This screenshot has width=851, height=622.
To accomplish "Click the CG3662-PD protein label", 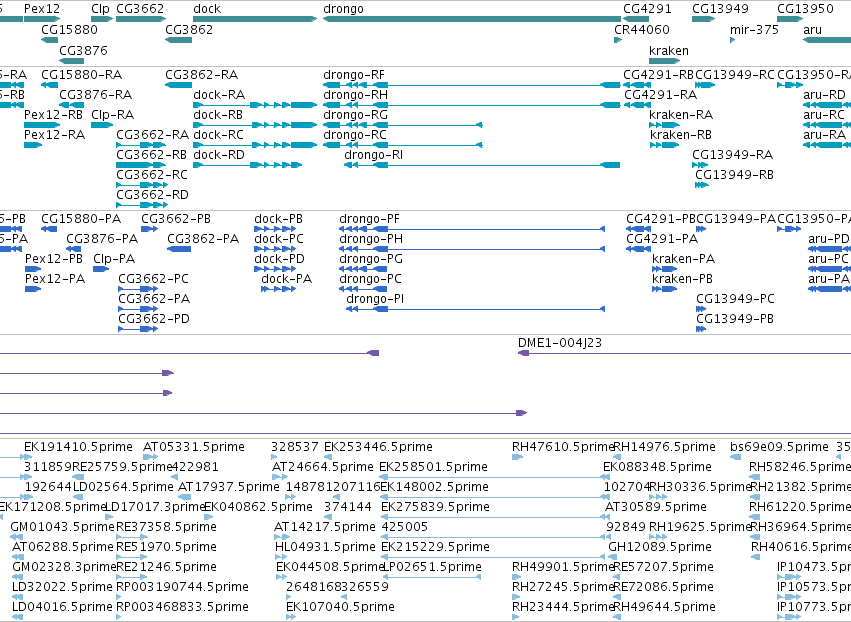I will 154,319.
